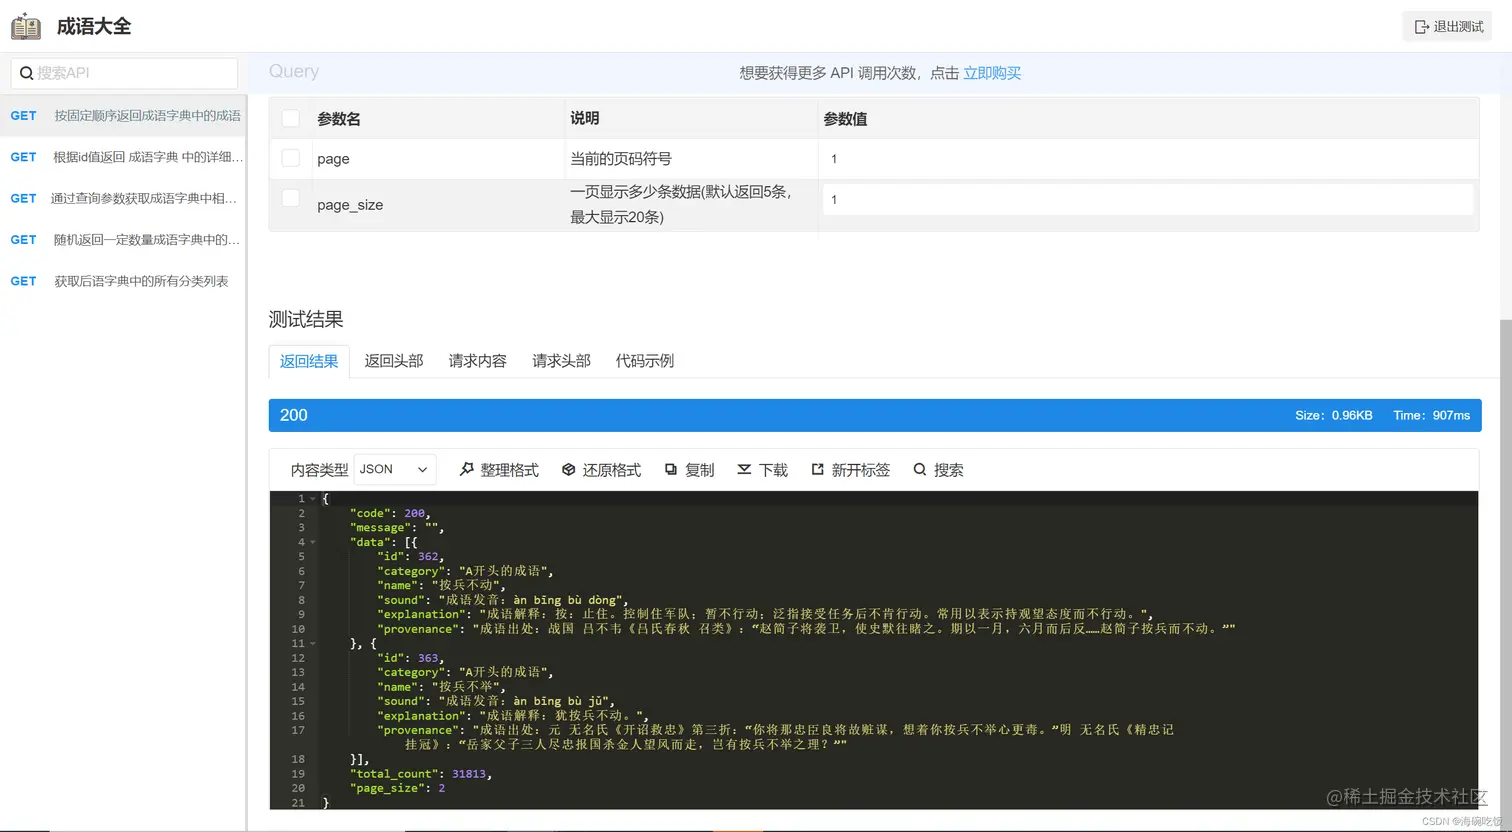1512x832 pixels.
Task: Toggle the select-all checkbox in parameter header
Action: [291, 118]
